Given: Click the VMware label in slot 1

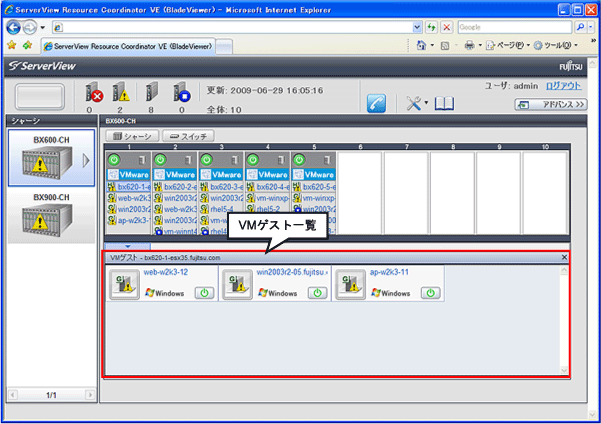Looking at the screenshot, I should 128,175.
